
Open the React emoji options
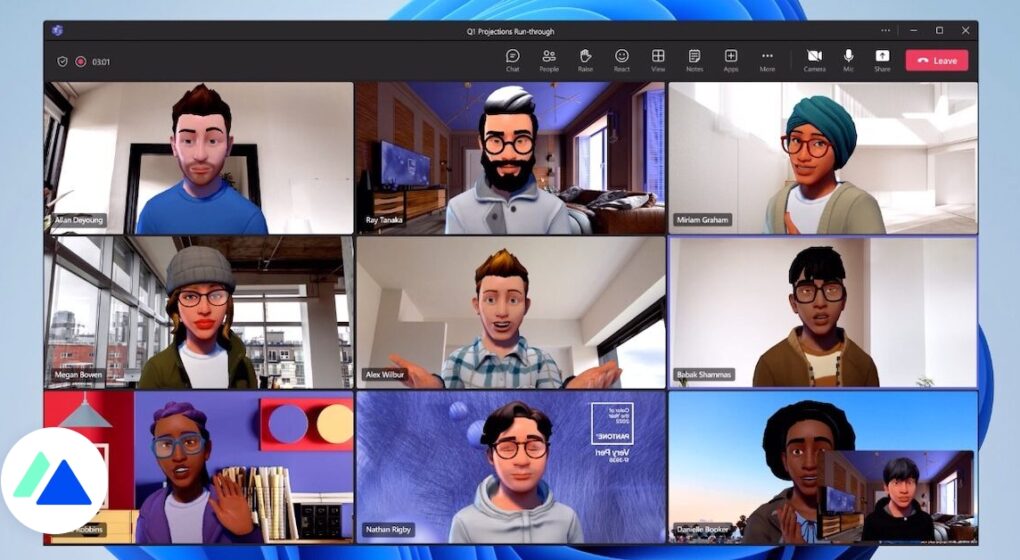622,60
